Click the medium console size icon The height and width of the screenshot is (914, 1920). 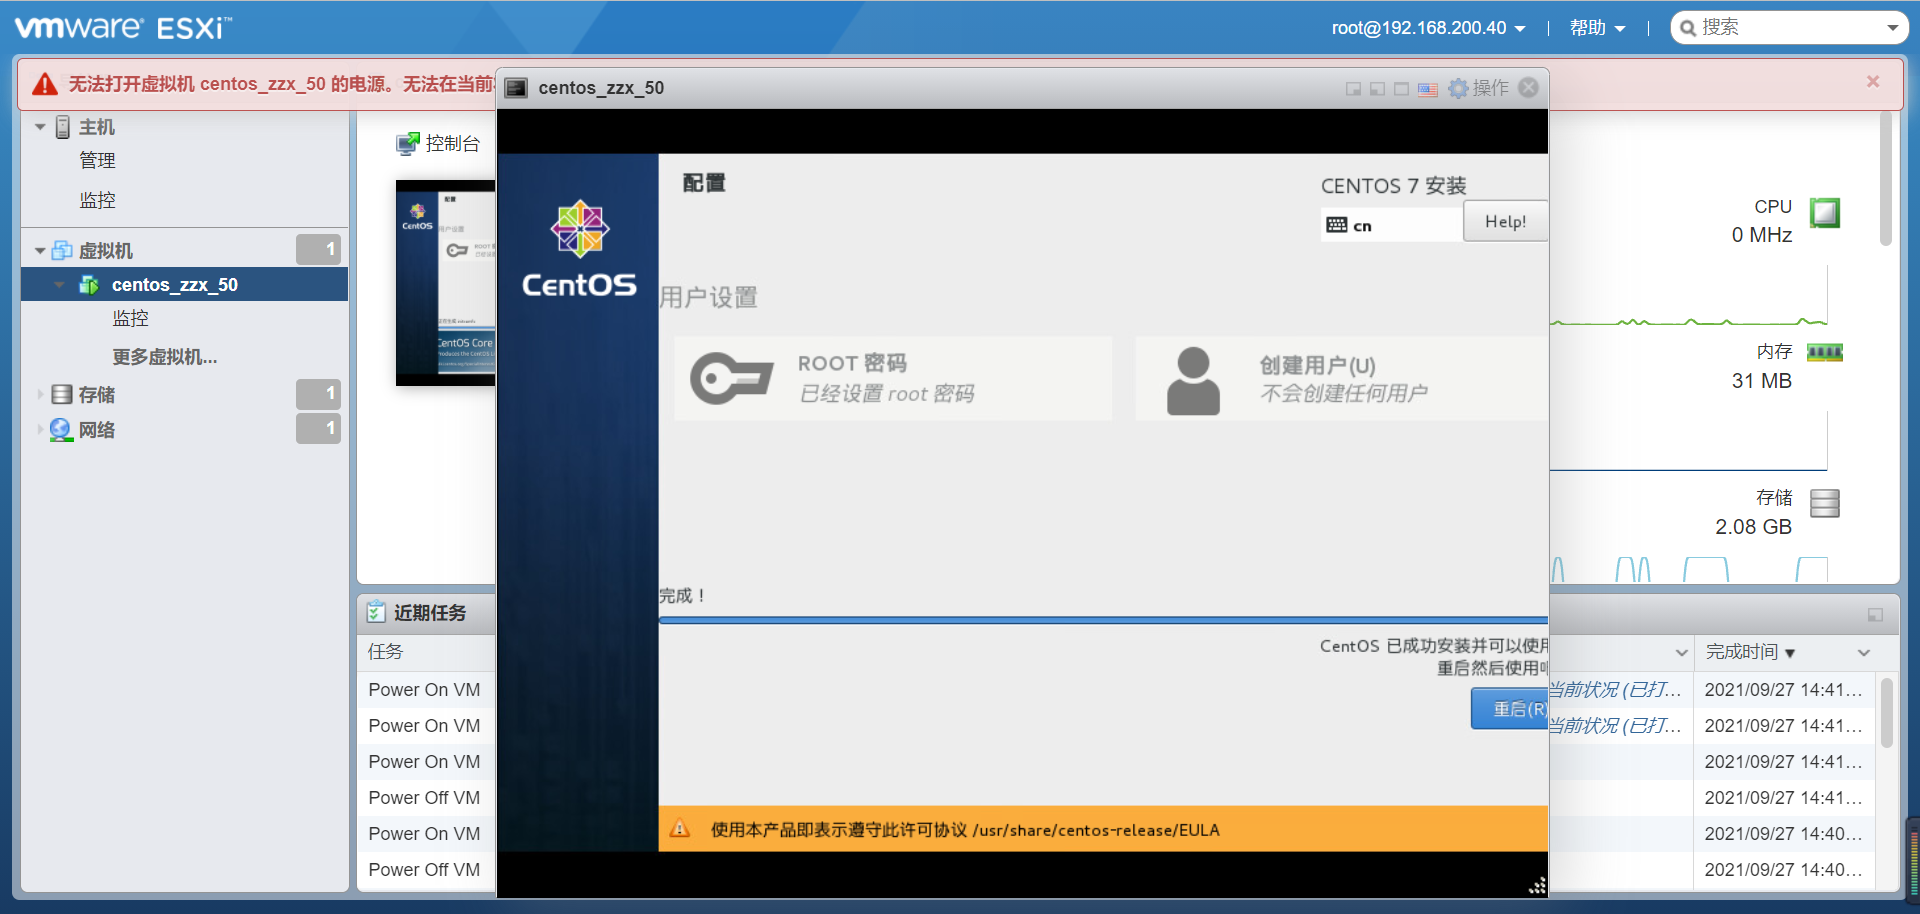(1377, 89)
